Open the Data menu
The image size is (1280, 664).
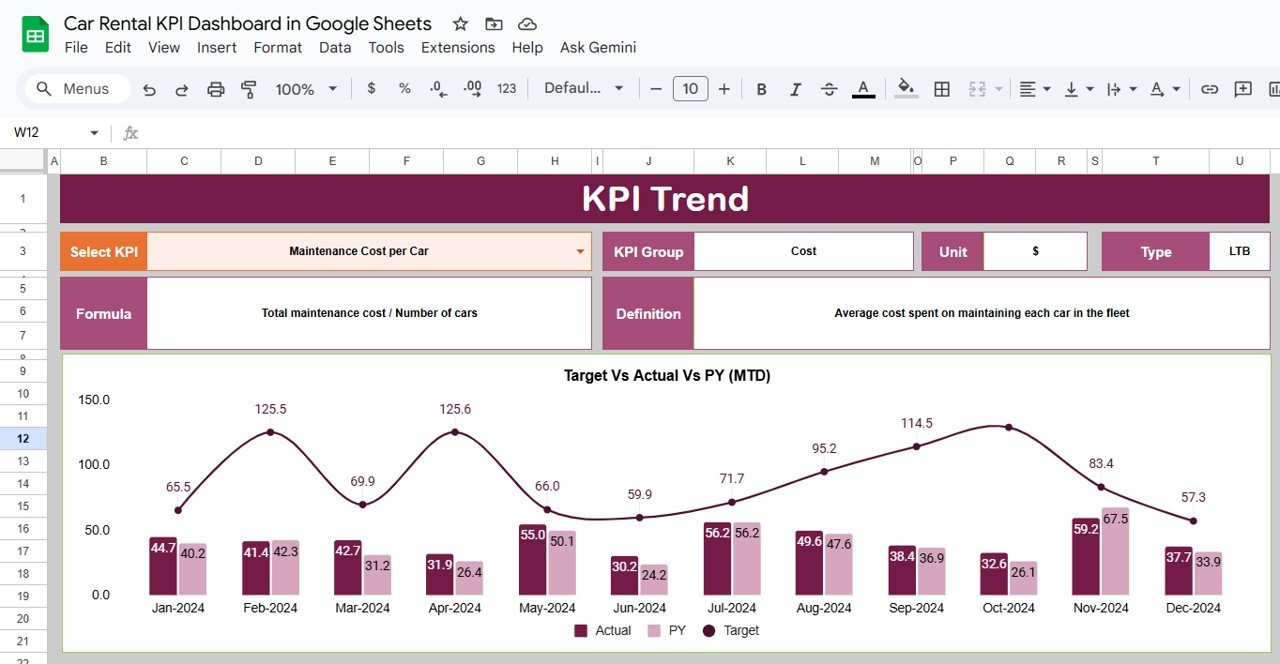[x=335, y=47]
